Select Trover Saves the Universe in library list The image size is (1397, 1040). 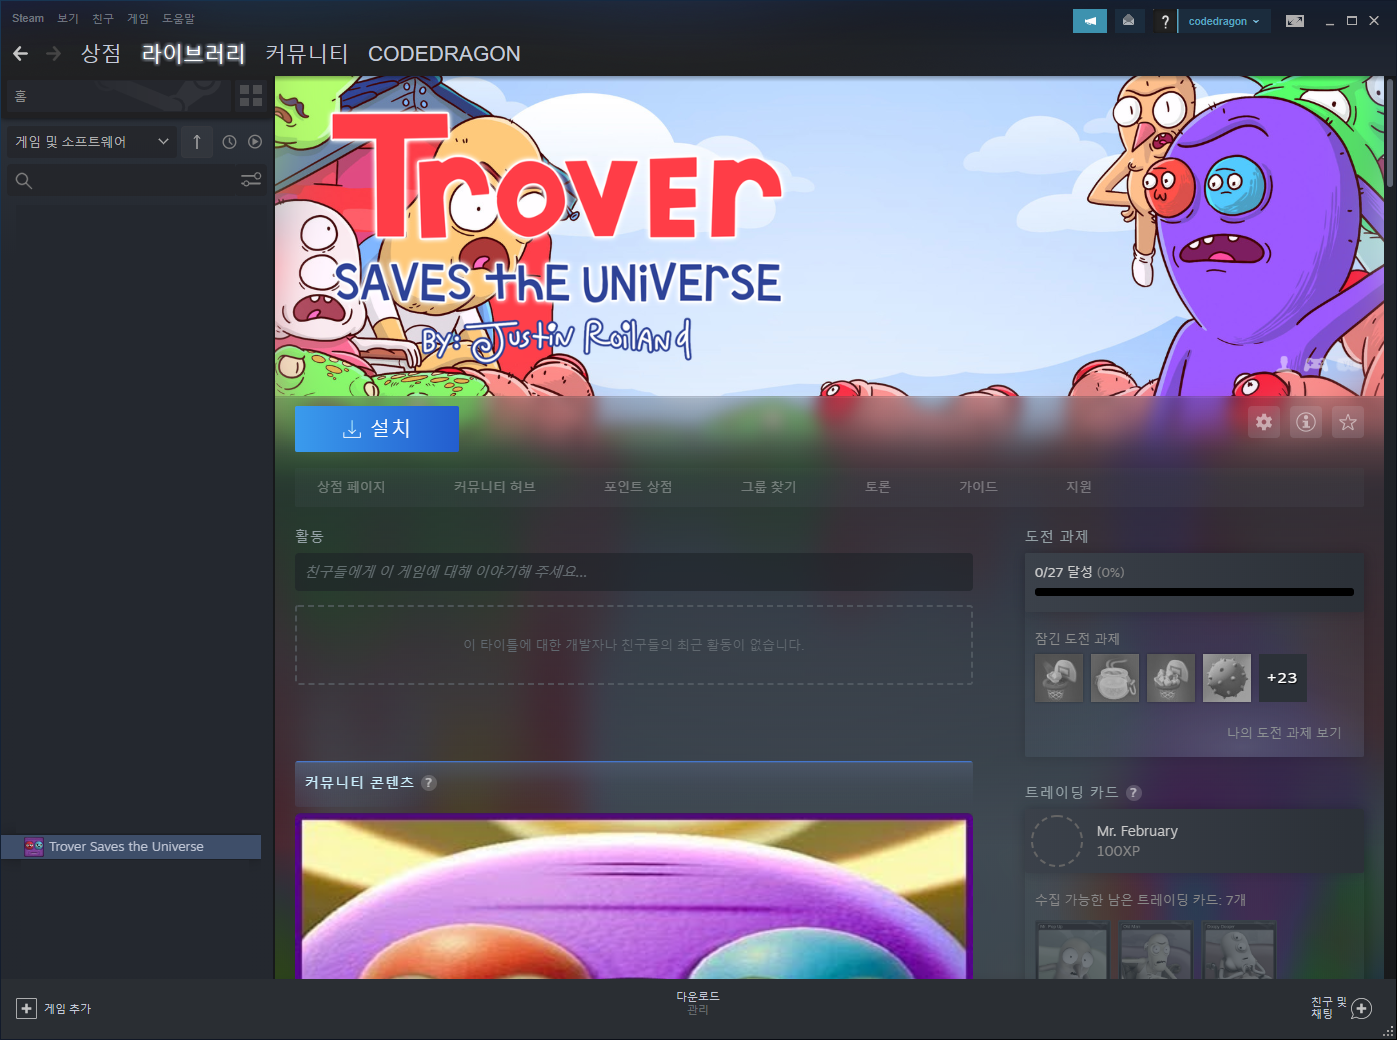click(131, 847)
